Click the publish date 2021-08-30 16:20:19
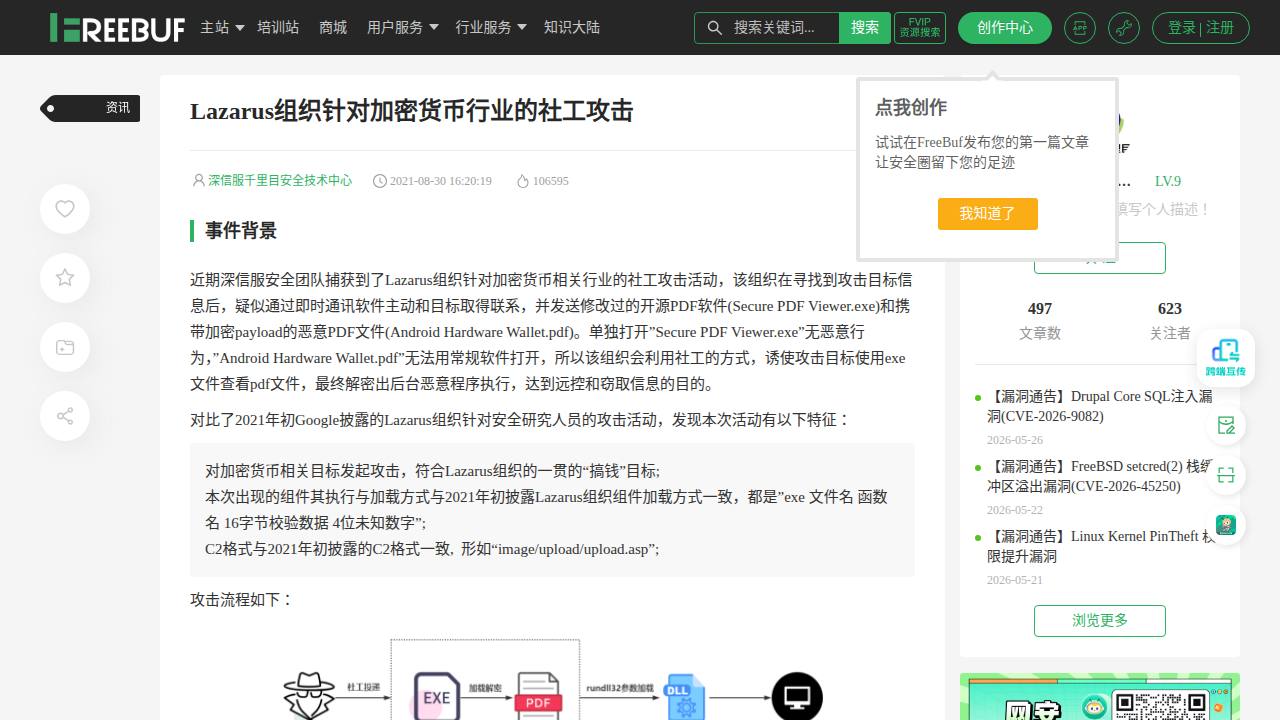 (x=441, y=181)
